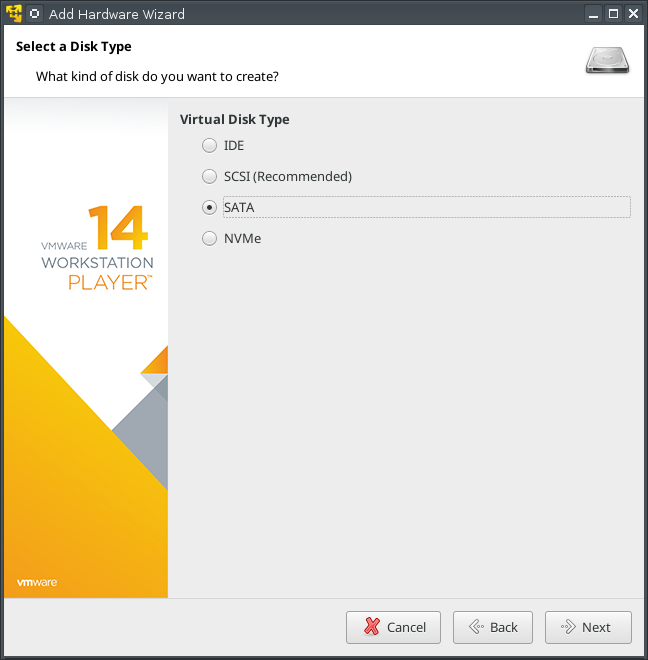Image resolution: width=648 pixels, height=660 pixels.
Task: Maximize the Add Hardware Wizard window
Action: click(612, 14)
